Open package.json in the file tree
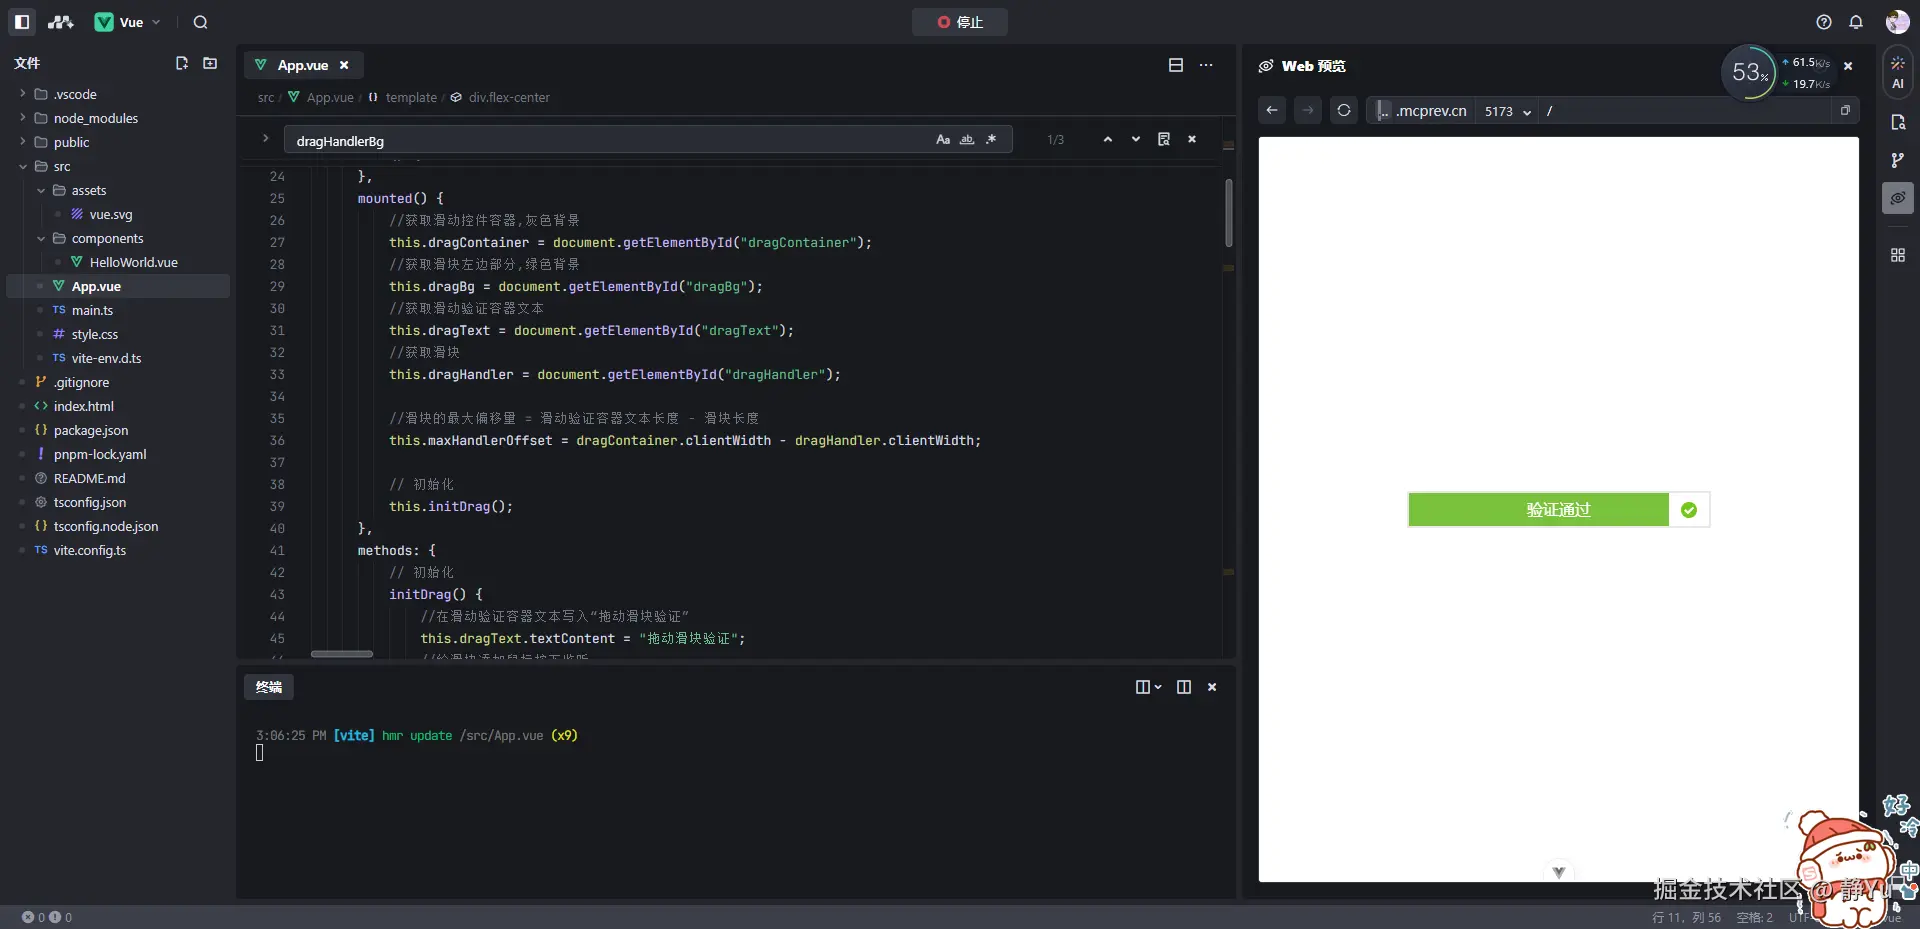 (x=90, y=430)
